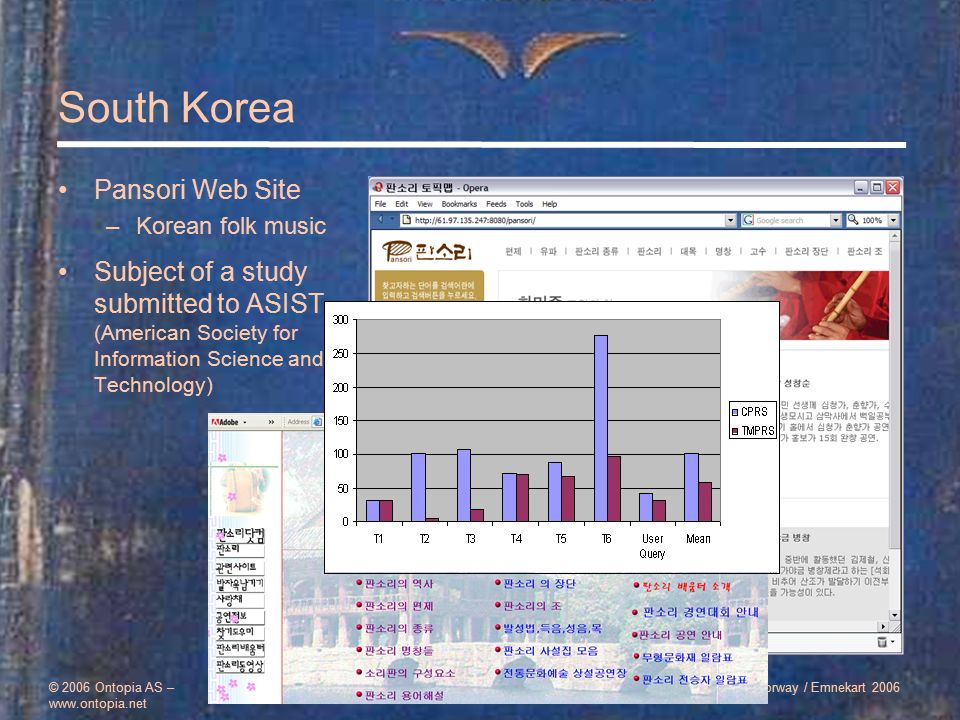Open the 판소리의 편제 link

pos(399,606)
